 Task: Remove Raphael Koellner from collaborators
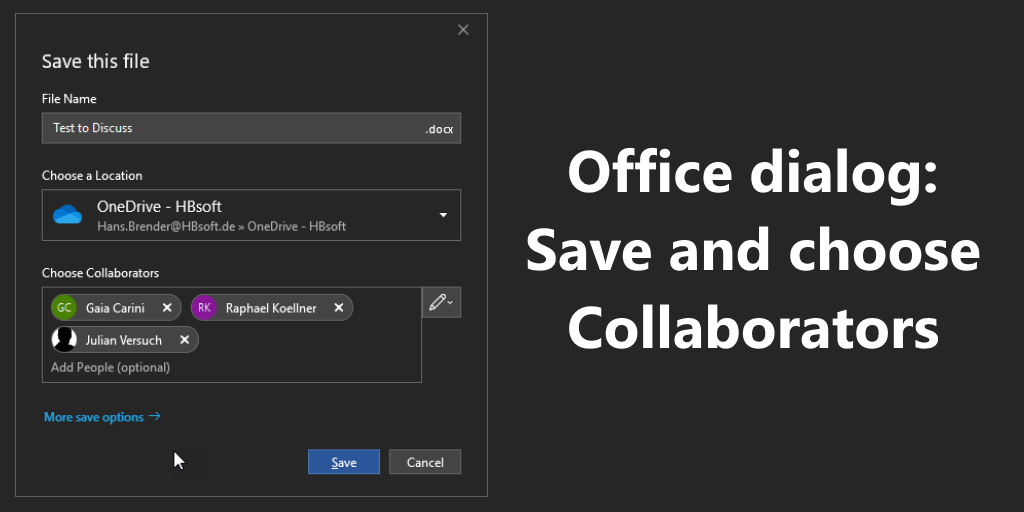(x=339, y=308)
